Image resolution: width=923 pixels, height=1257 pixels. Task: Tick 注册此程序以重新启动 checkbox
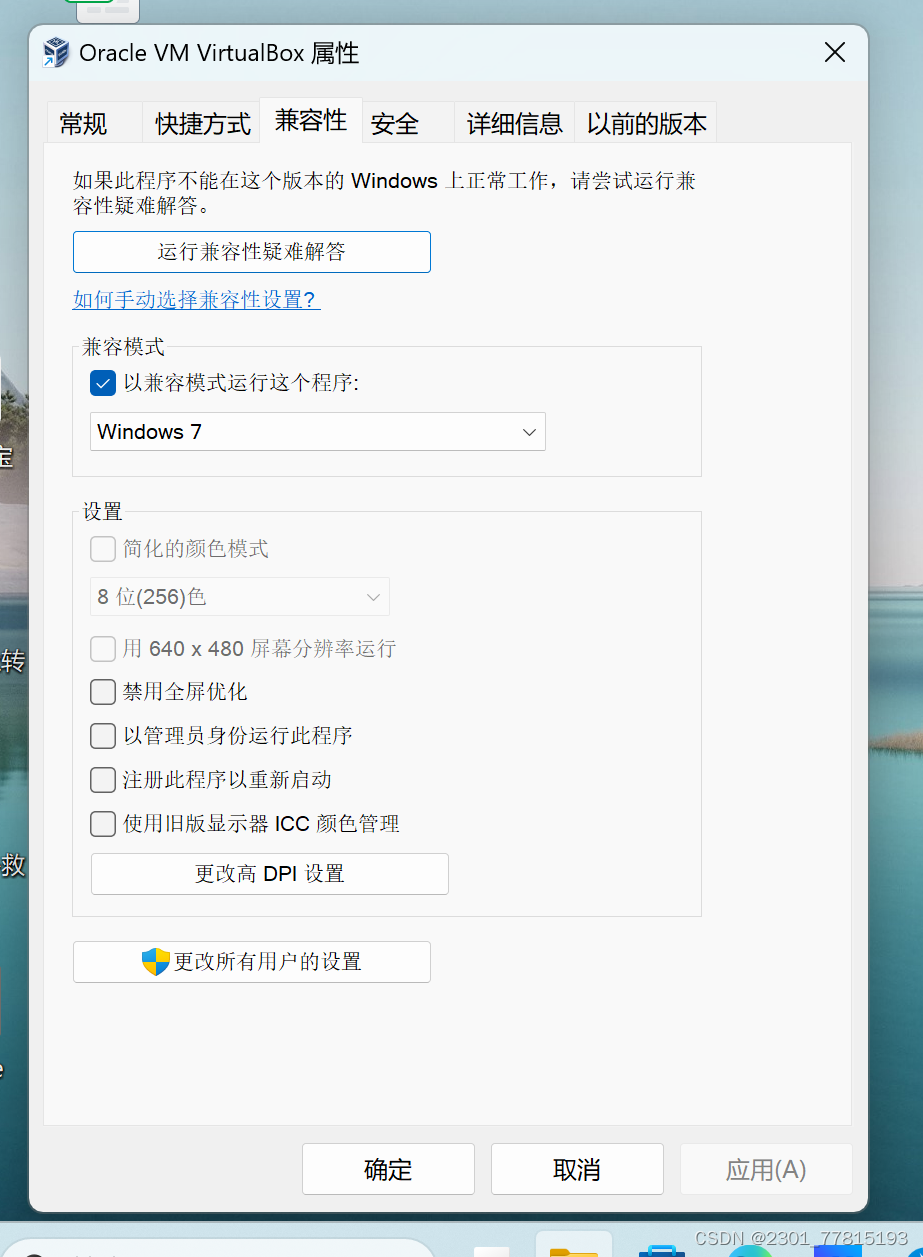(103, 779)
